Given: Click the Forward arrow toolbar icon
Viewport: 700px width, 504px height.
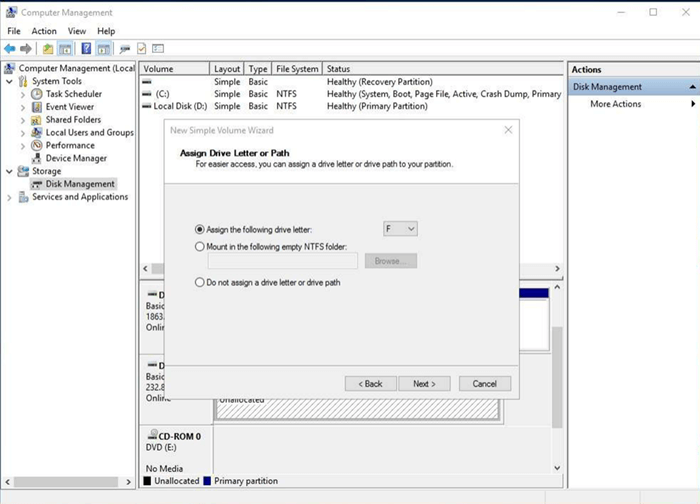Looking at the screenshot, I should 27,48.
